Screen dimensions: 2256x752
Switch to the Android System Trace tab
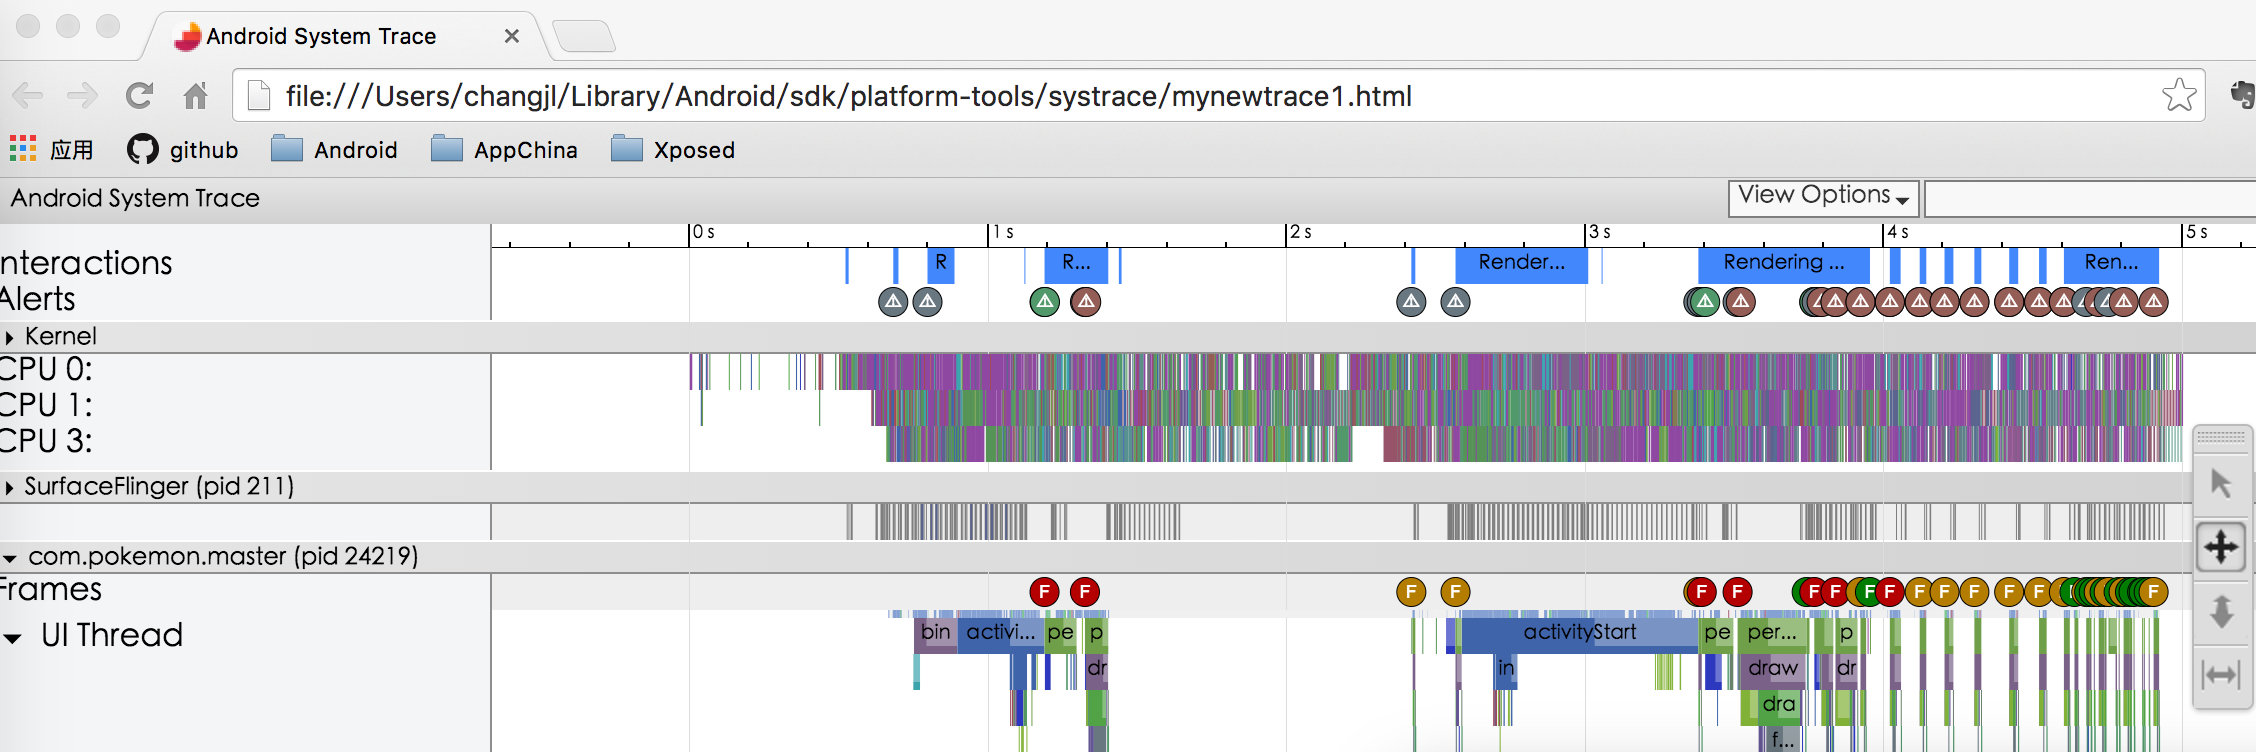click(340, 37)
